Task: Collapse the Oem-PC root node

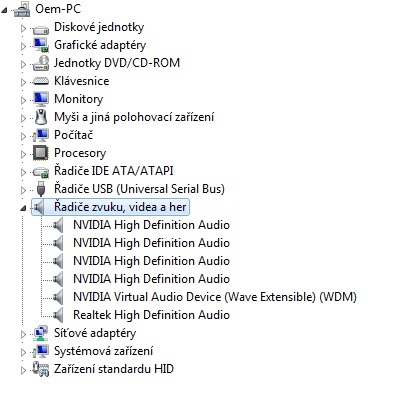Action: coord(4,10)
